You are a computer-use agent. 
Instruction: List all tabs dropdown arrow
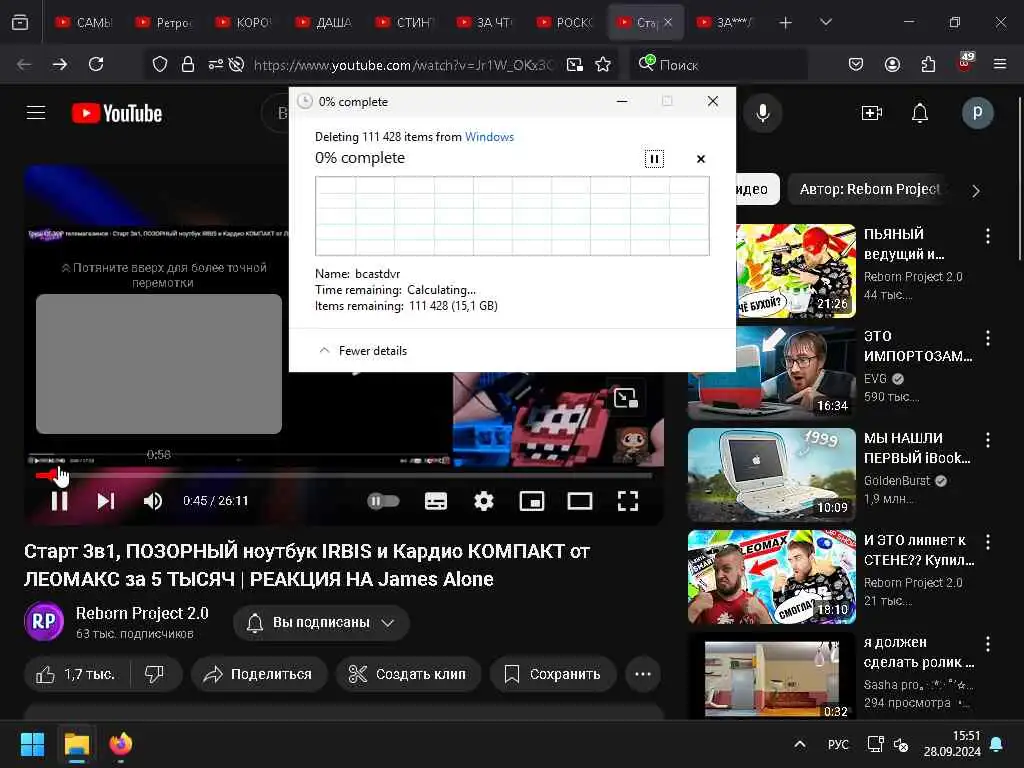(x=825, y=22)
